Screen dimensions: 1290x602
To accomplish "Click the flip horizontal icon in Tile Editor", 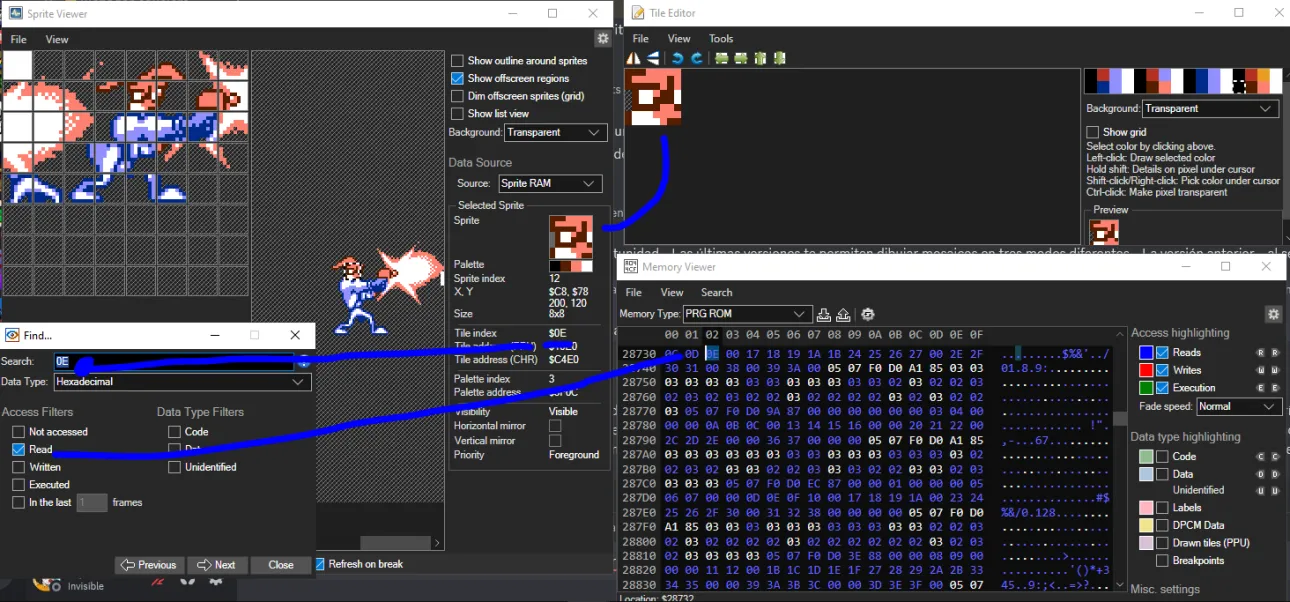I will click(633, 58).
